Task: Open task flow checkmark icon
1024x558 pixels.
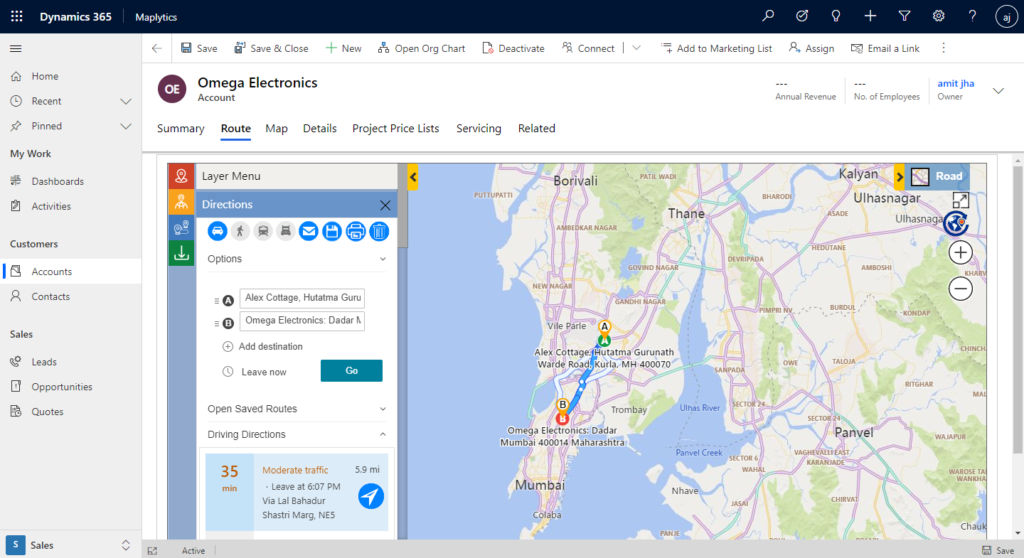Action: [802, 16]
